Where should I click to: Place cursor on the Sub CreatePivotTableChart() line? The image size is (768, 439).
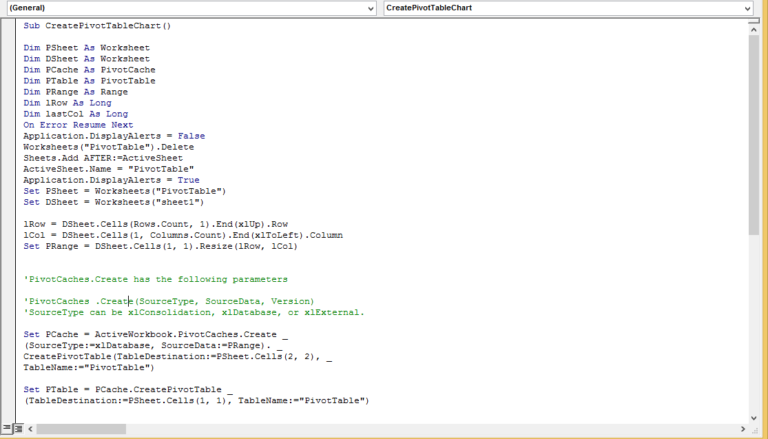pos(97,25)
